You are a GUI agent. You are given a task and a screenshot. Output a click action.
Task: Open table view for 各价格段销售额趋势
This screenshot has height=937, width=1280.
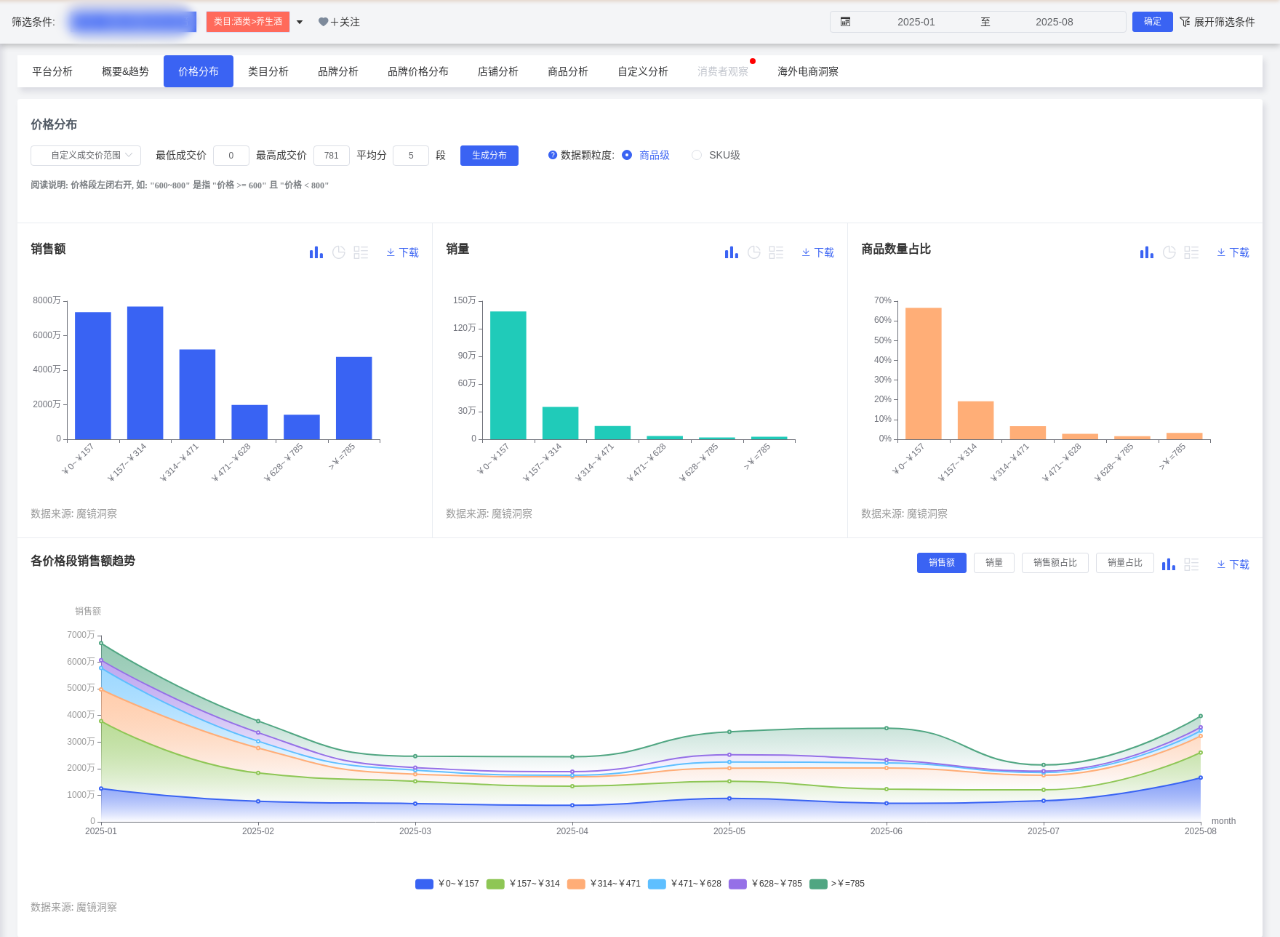click(1191, 564)
